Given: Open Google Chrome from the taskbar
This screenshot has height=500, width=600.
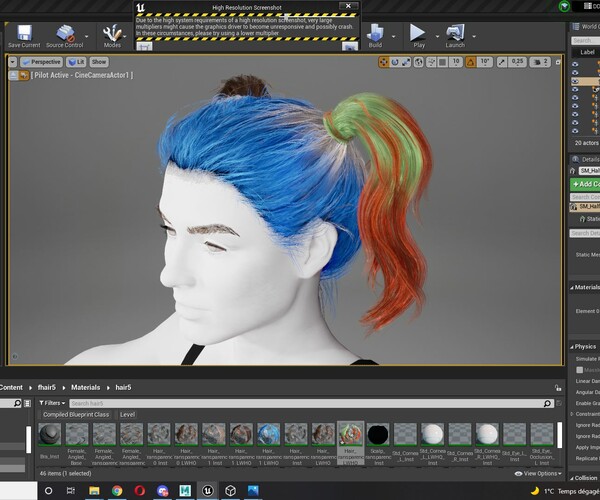Looking at the screenshot, I should coord(117,490).
